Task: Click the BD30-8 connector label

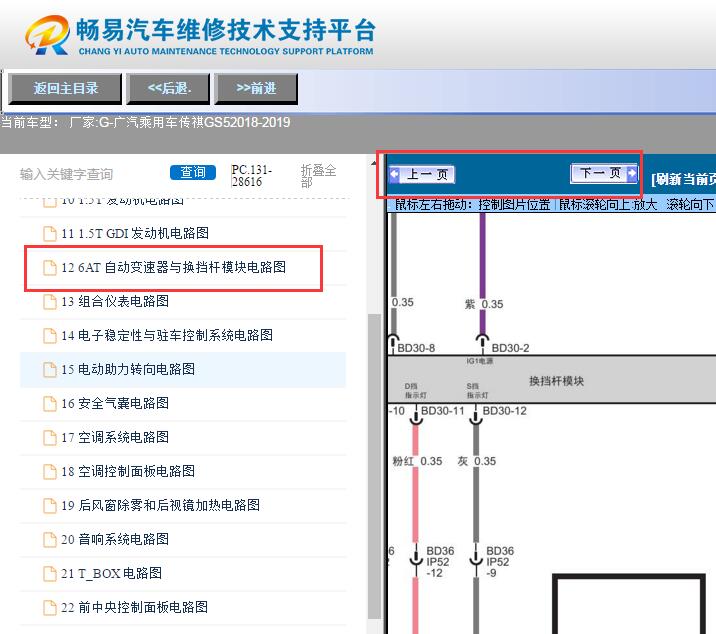Action: point(416,348)
